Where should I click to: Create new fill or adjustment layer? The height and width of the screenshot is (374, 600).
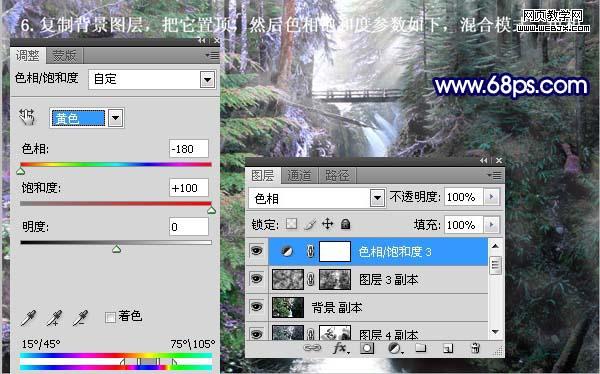(395, 348)
